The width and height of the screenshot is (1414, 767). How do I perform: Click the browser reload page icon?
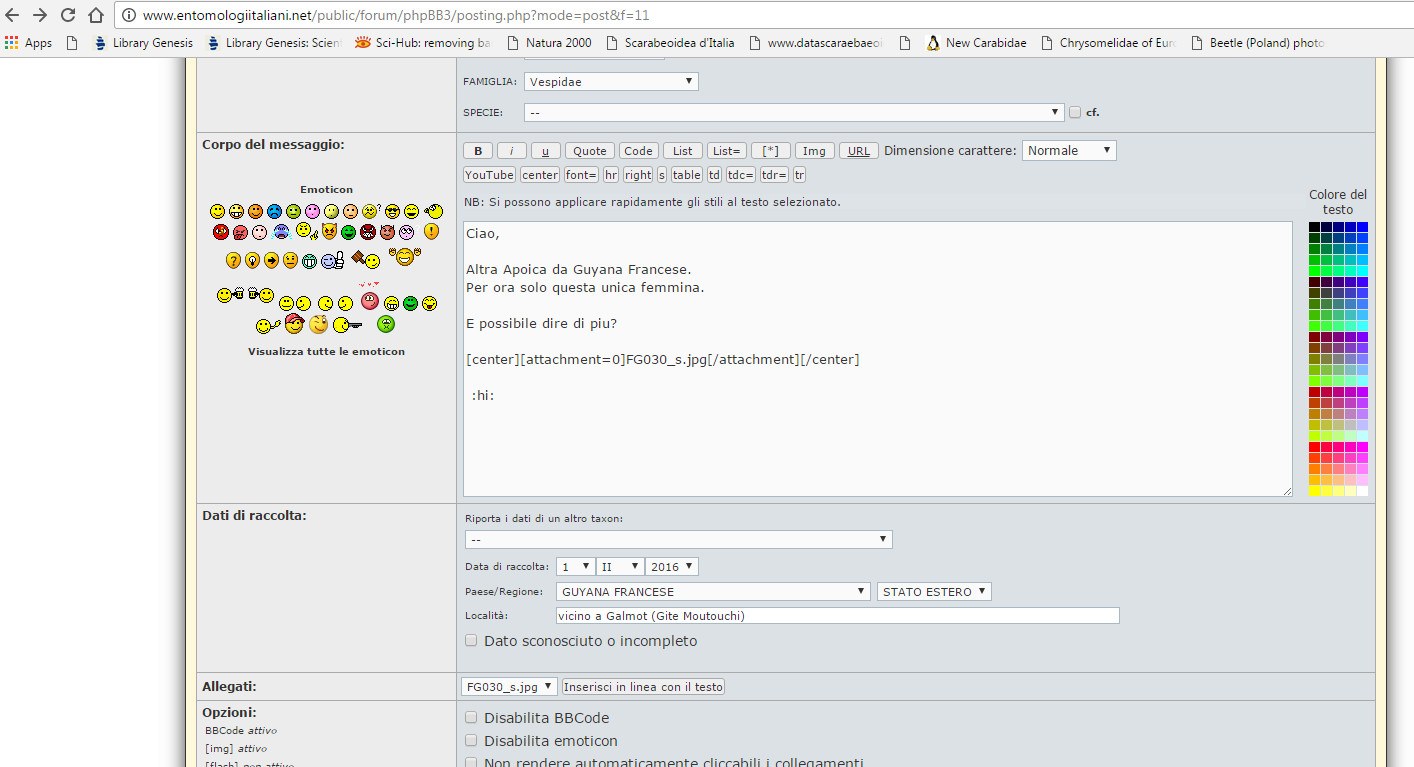(x=68, y=15)
